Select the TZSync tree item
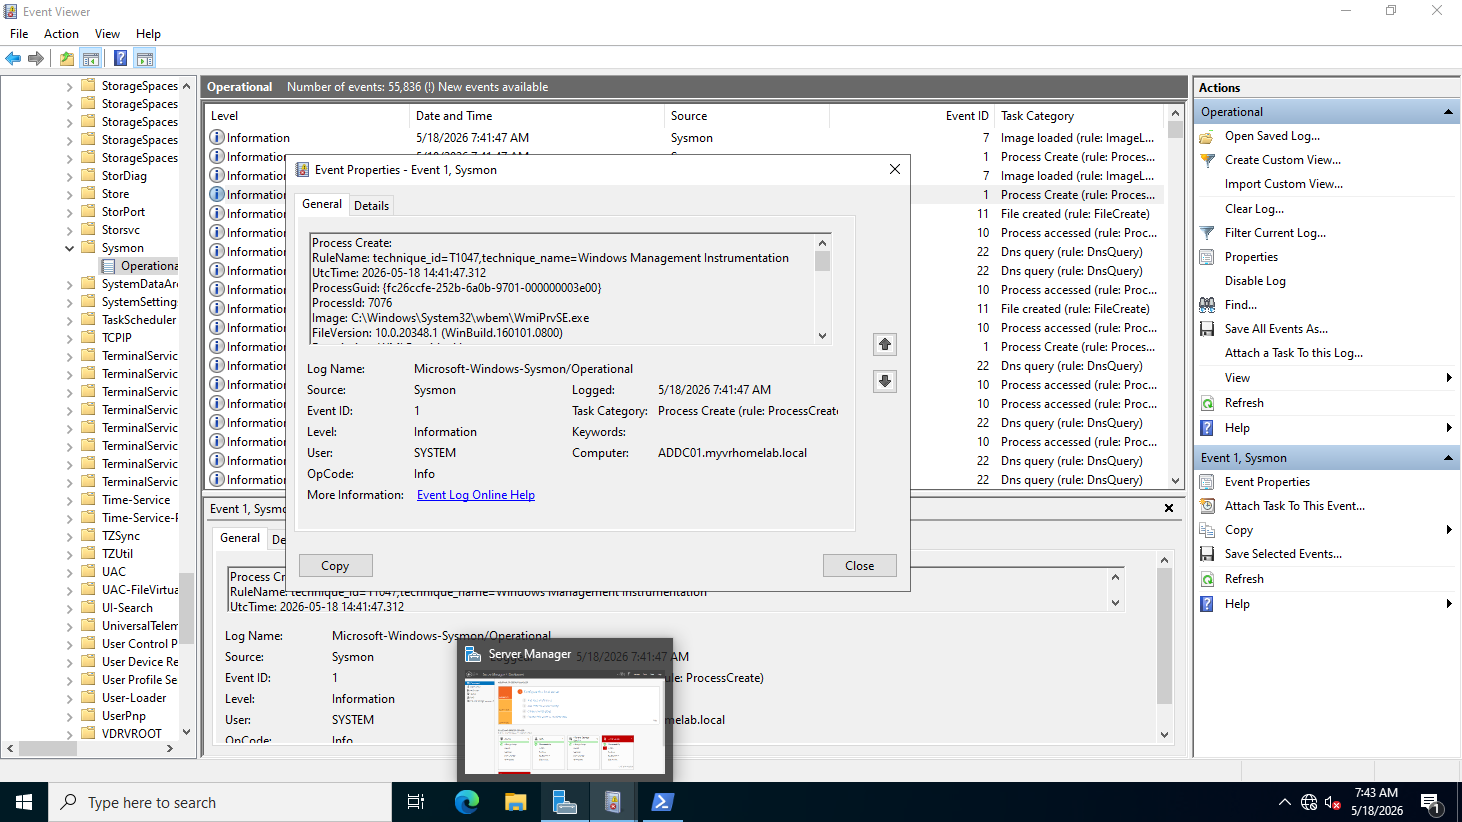 121,536
